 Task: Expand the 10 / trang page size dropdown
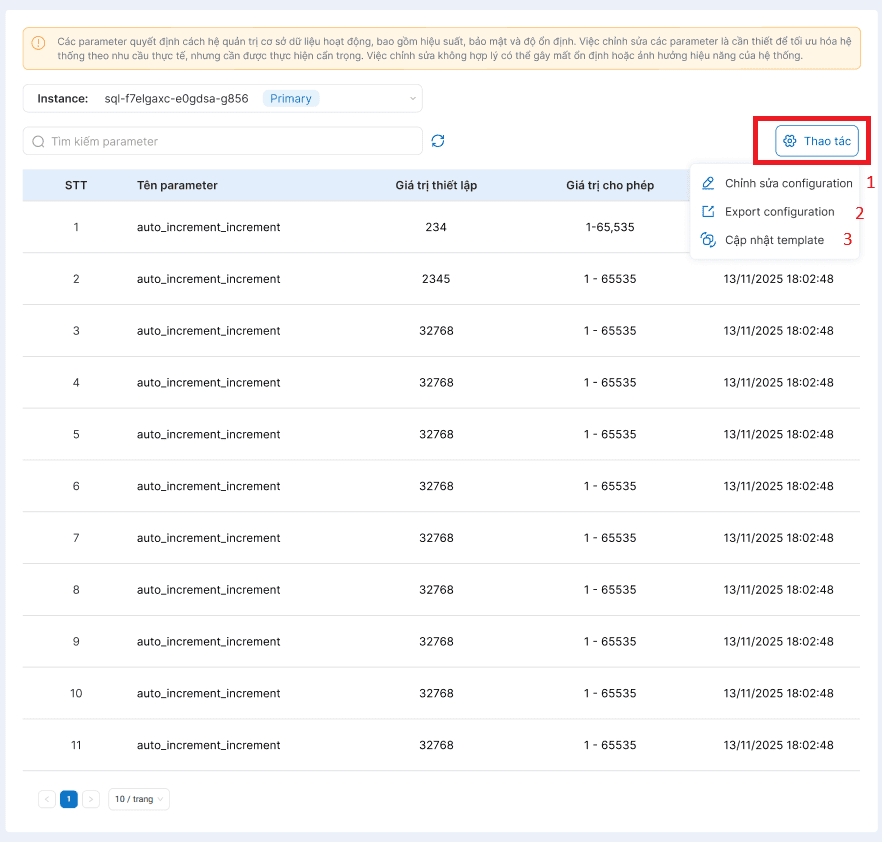(139, 799)
